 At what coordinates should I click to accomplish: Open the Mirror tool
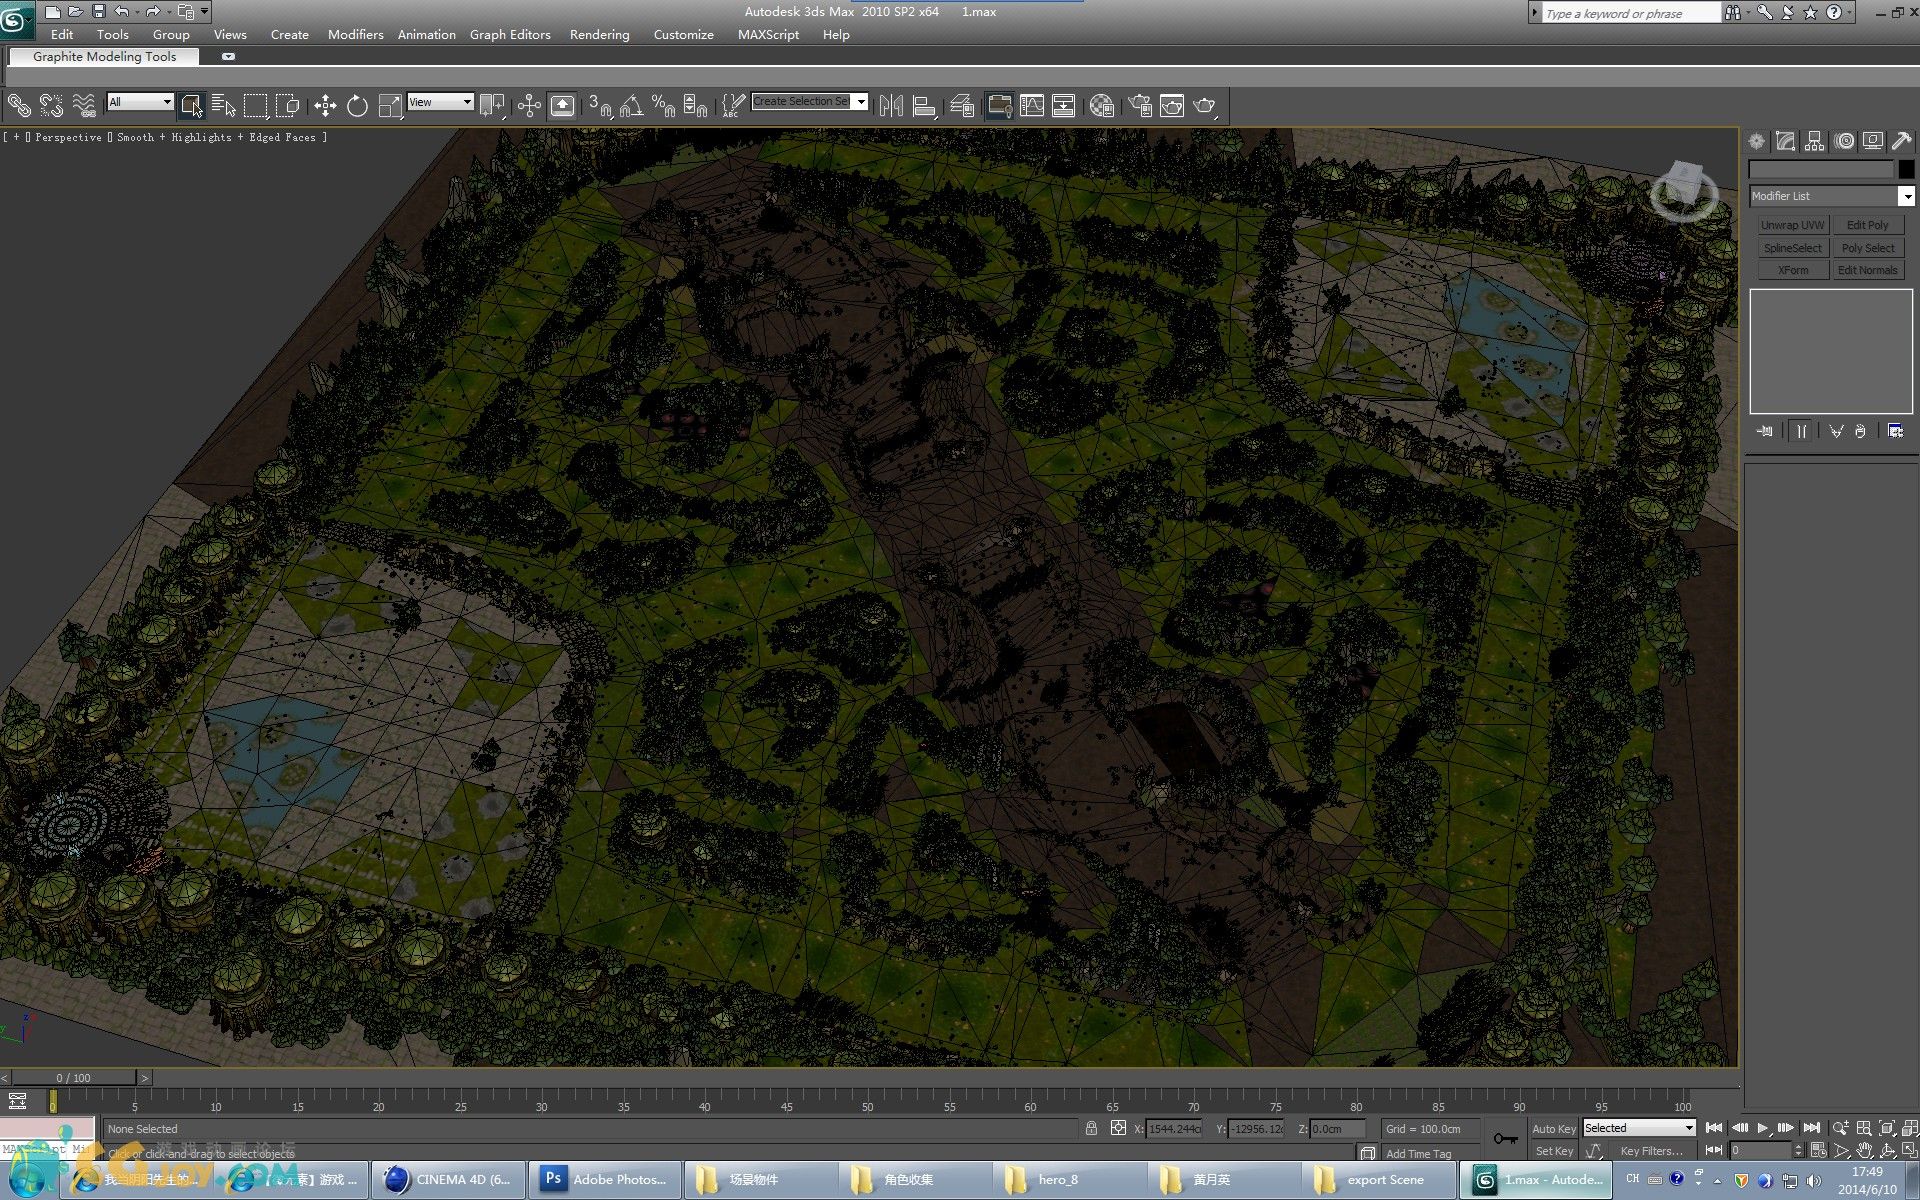coord(891,105)
